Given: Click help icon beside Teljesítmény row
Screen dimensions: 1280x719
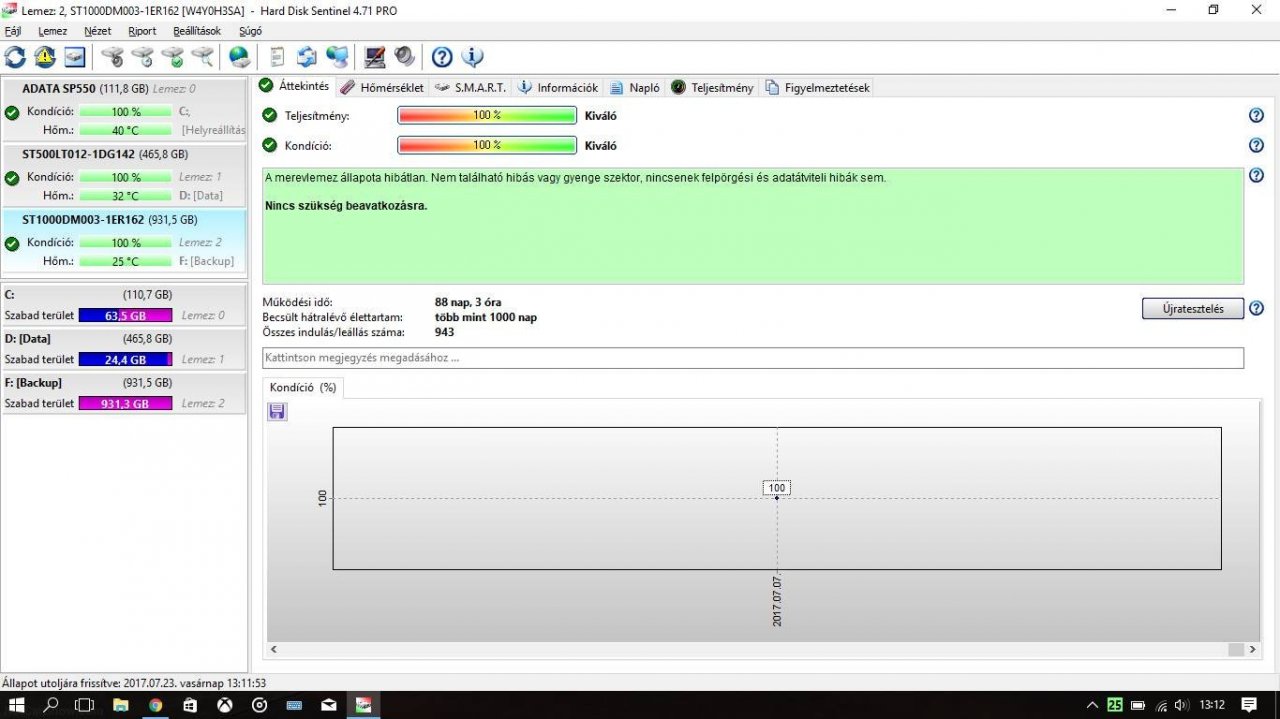Looking at the screenshot, I should point(1257,116).
